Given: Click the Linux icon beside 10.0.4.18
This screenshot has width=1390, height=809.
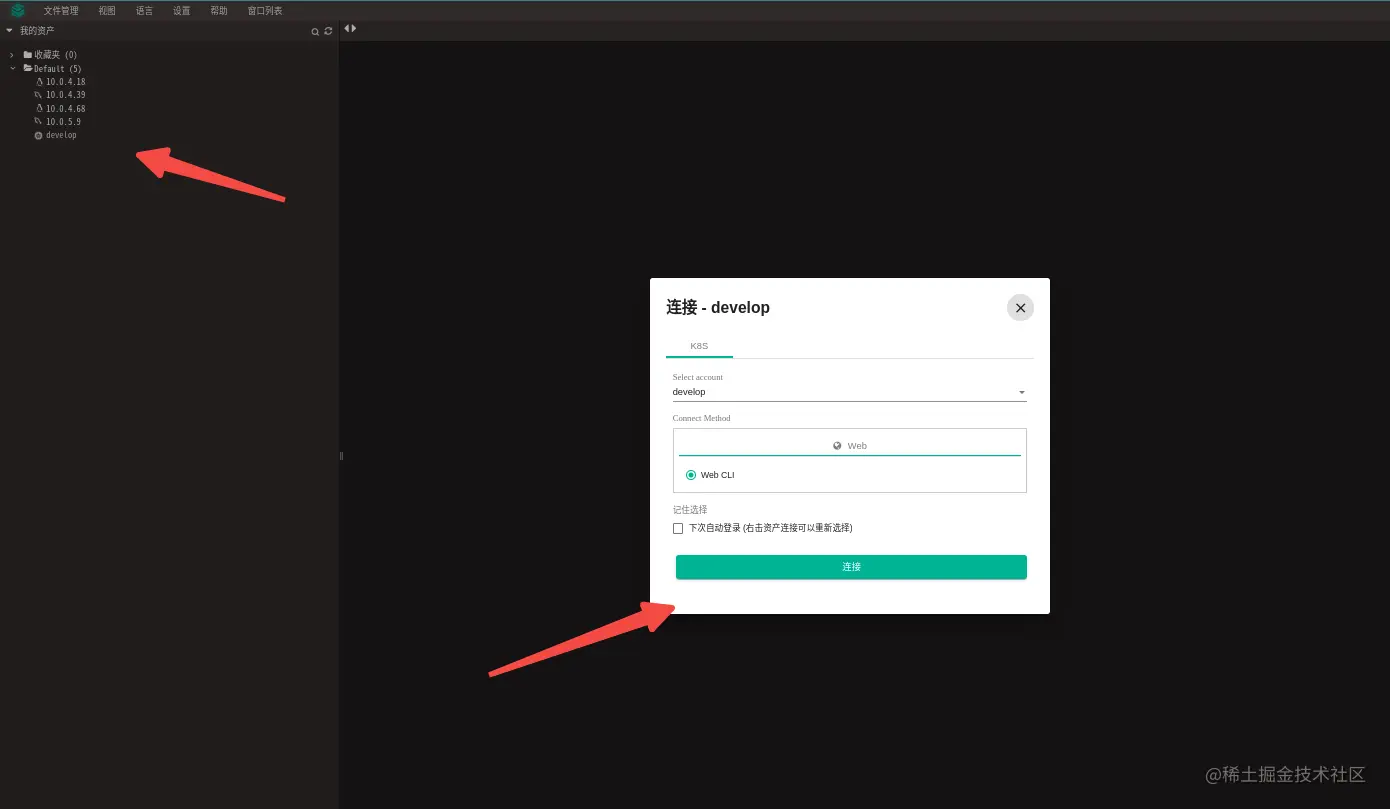Looking at the screenshot, I should pyautogui.click(x=39, y=82).
